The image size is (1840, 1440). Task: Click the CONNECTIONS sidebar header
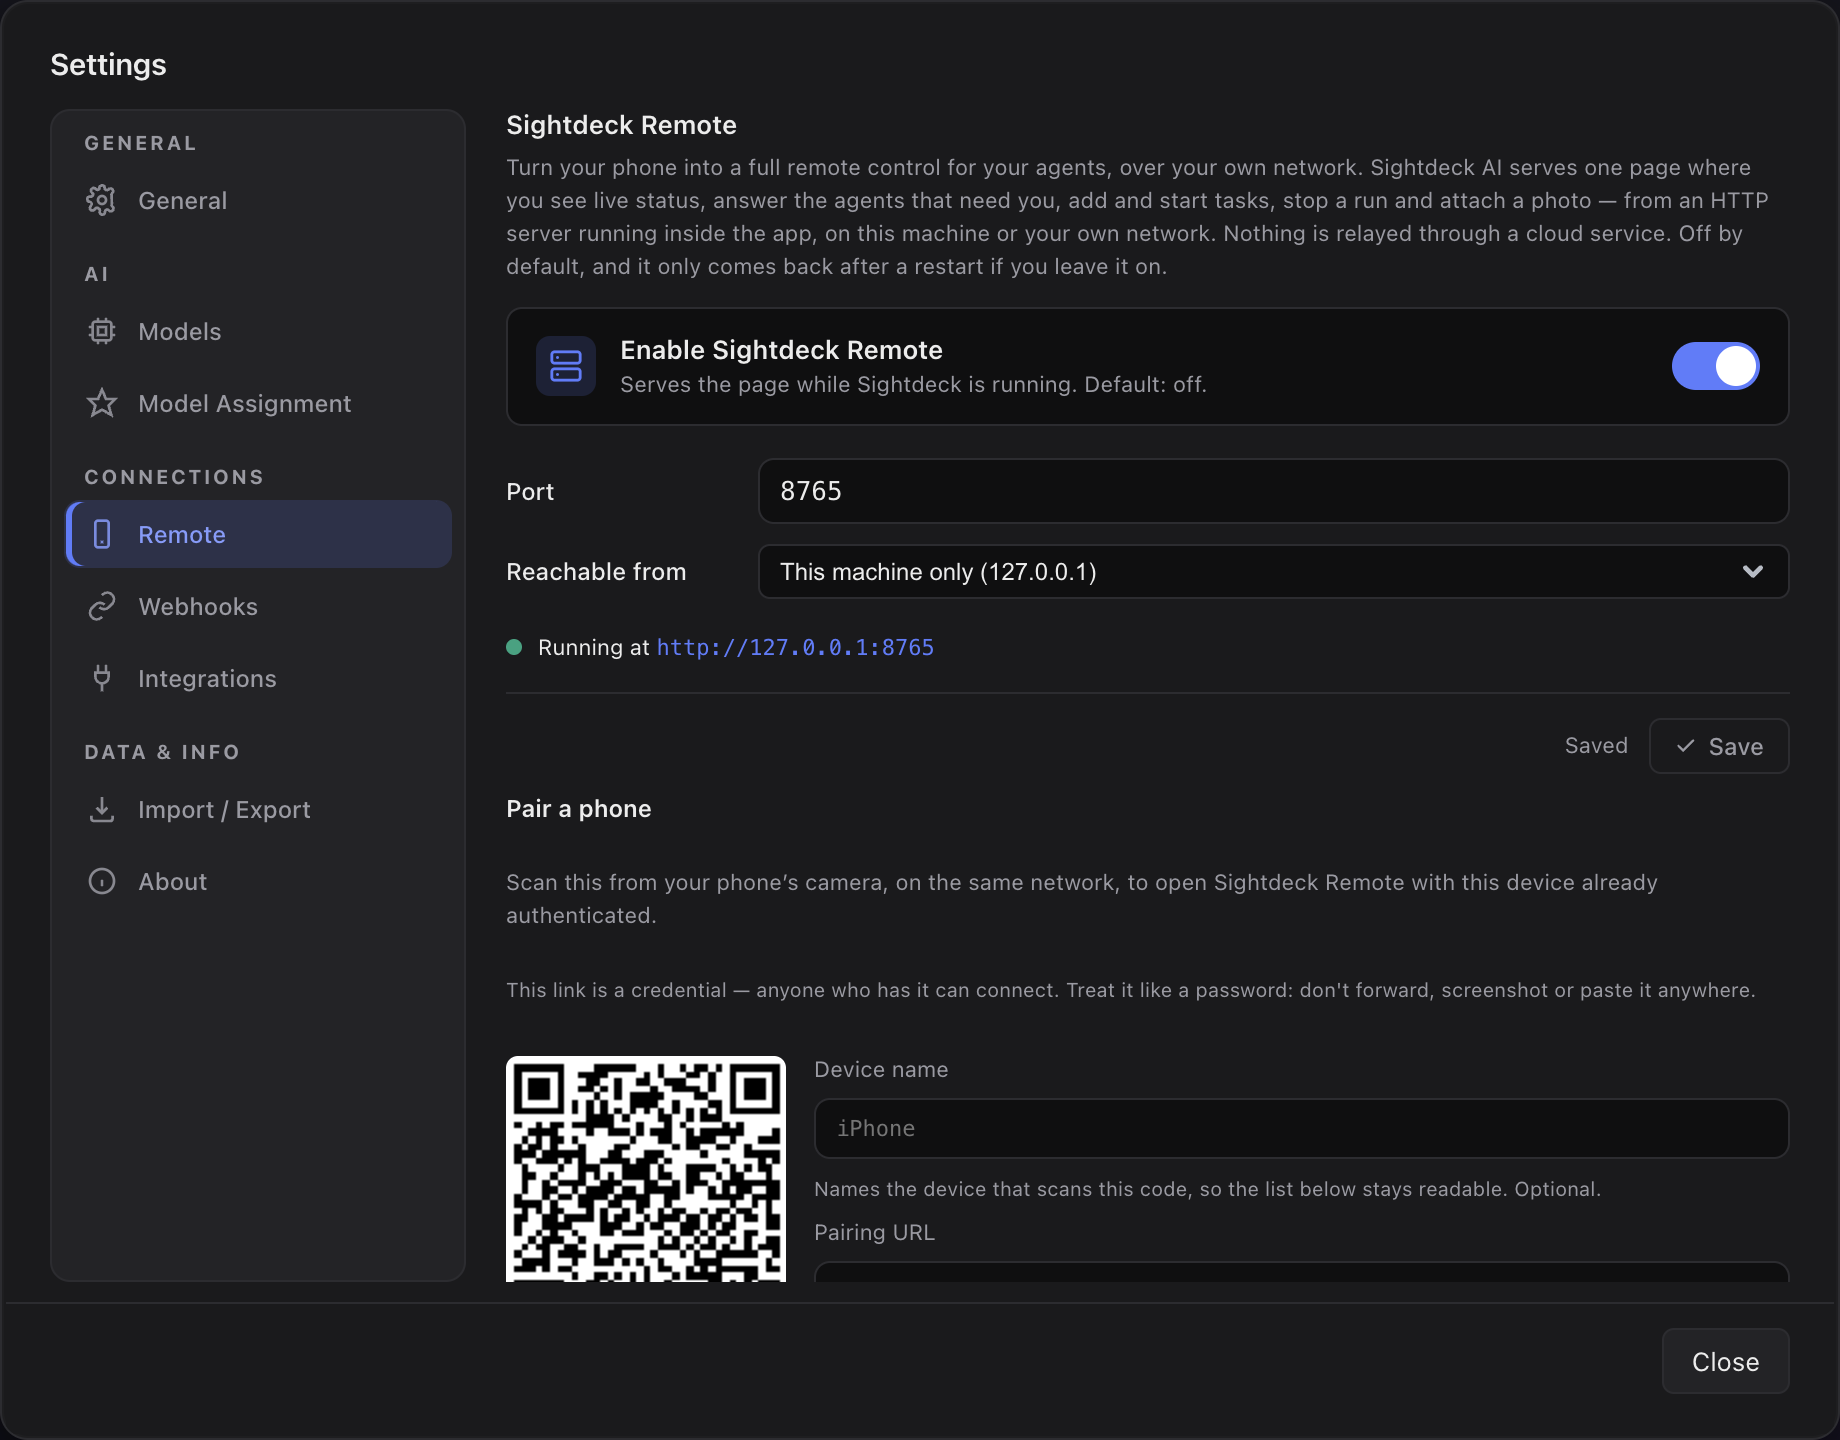[174, 477]
